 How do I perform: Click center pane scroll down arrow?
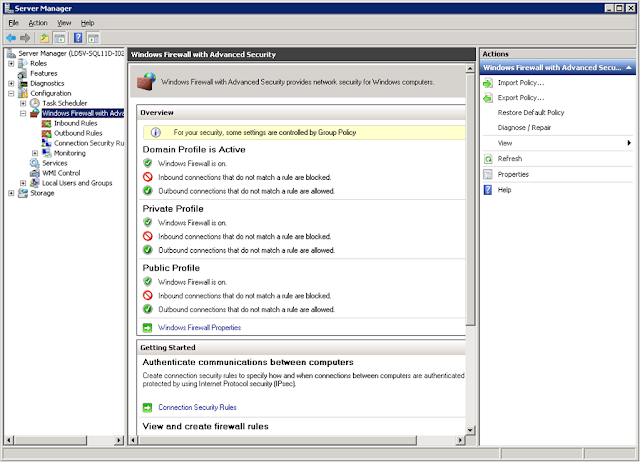pos(470,430)
